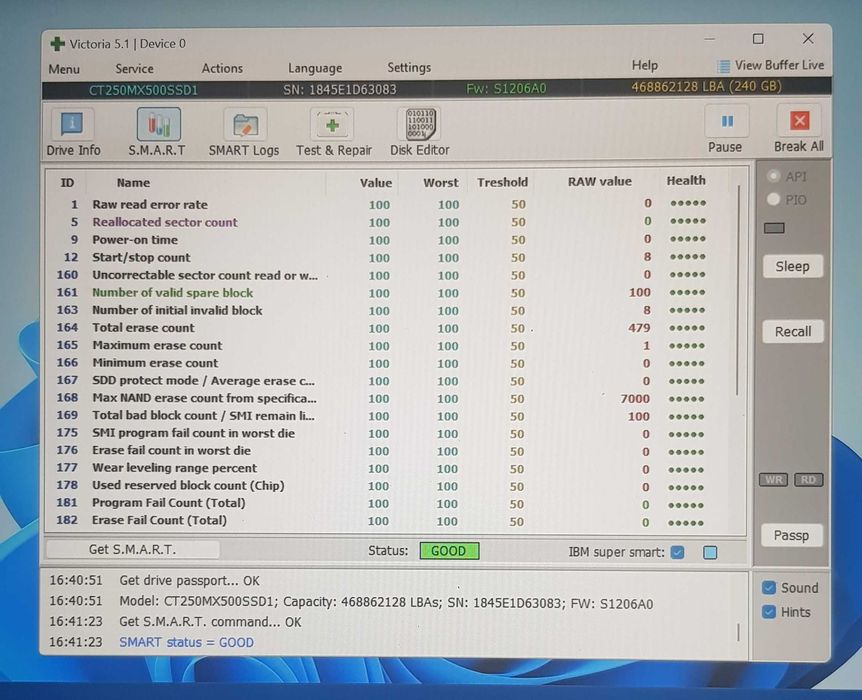The height and width of the screenshot is (700, 862).
Task: Toggle the Hints checkbox
Action: pyautogui.click(x=769, y=611)
